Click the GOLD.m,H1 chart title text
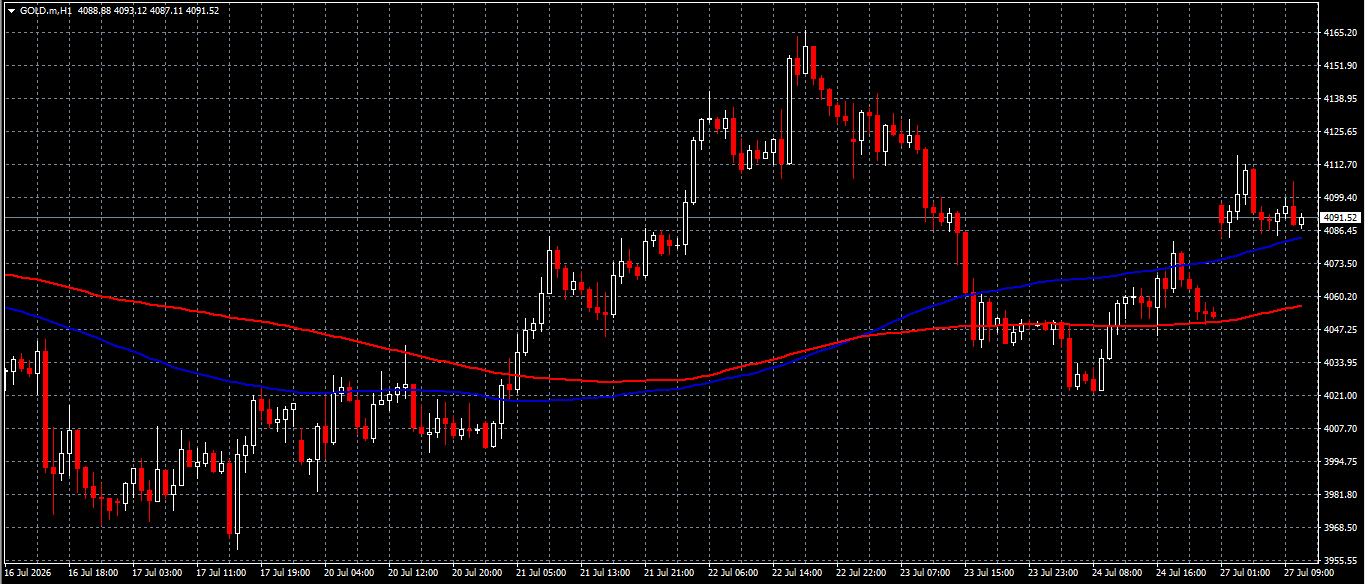This screenshot has width=1366, height=584. pyautogui.click(x=45, y=10)
